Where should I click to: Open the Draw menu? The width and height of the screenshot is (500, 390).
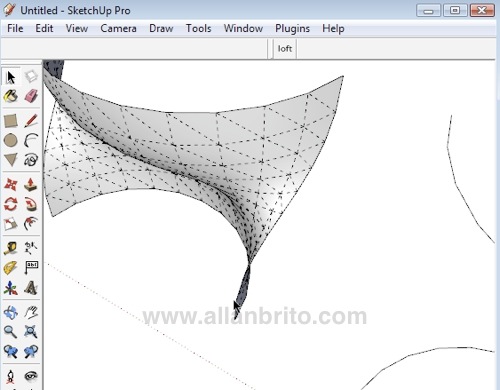161,28
